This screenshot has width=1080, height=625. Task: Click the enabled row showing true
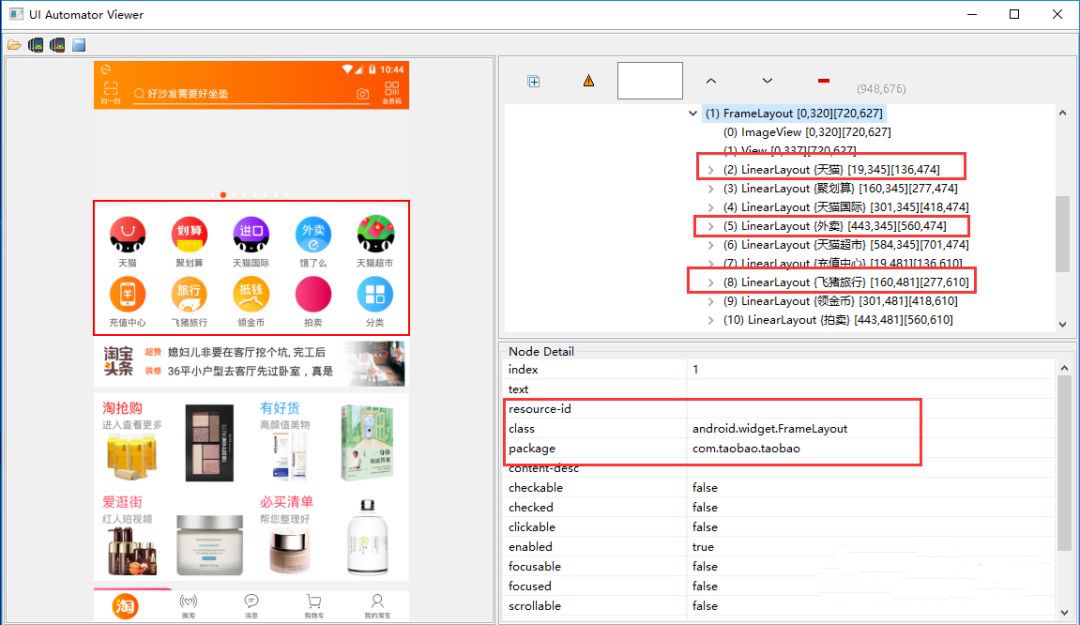point(779,546)
